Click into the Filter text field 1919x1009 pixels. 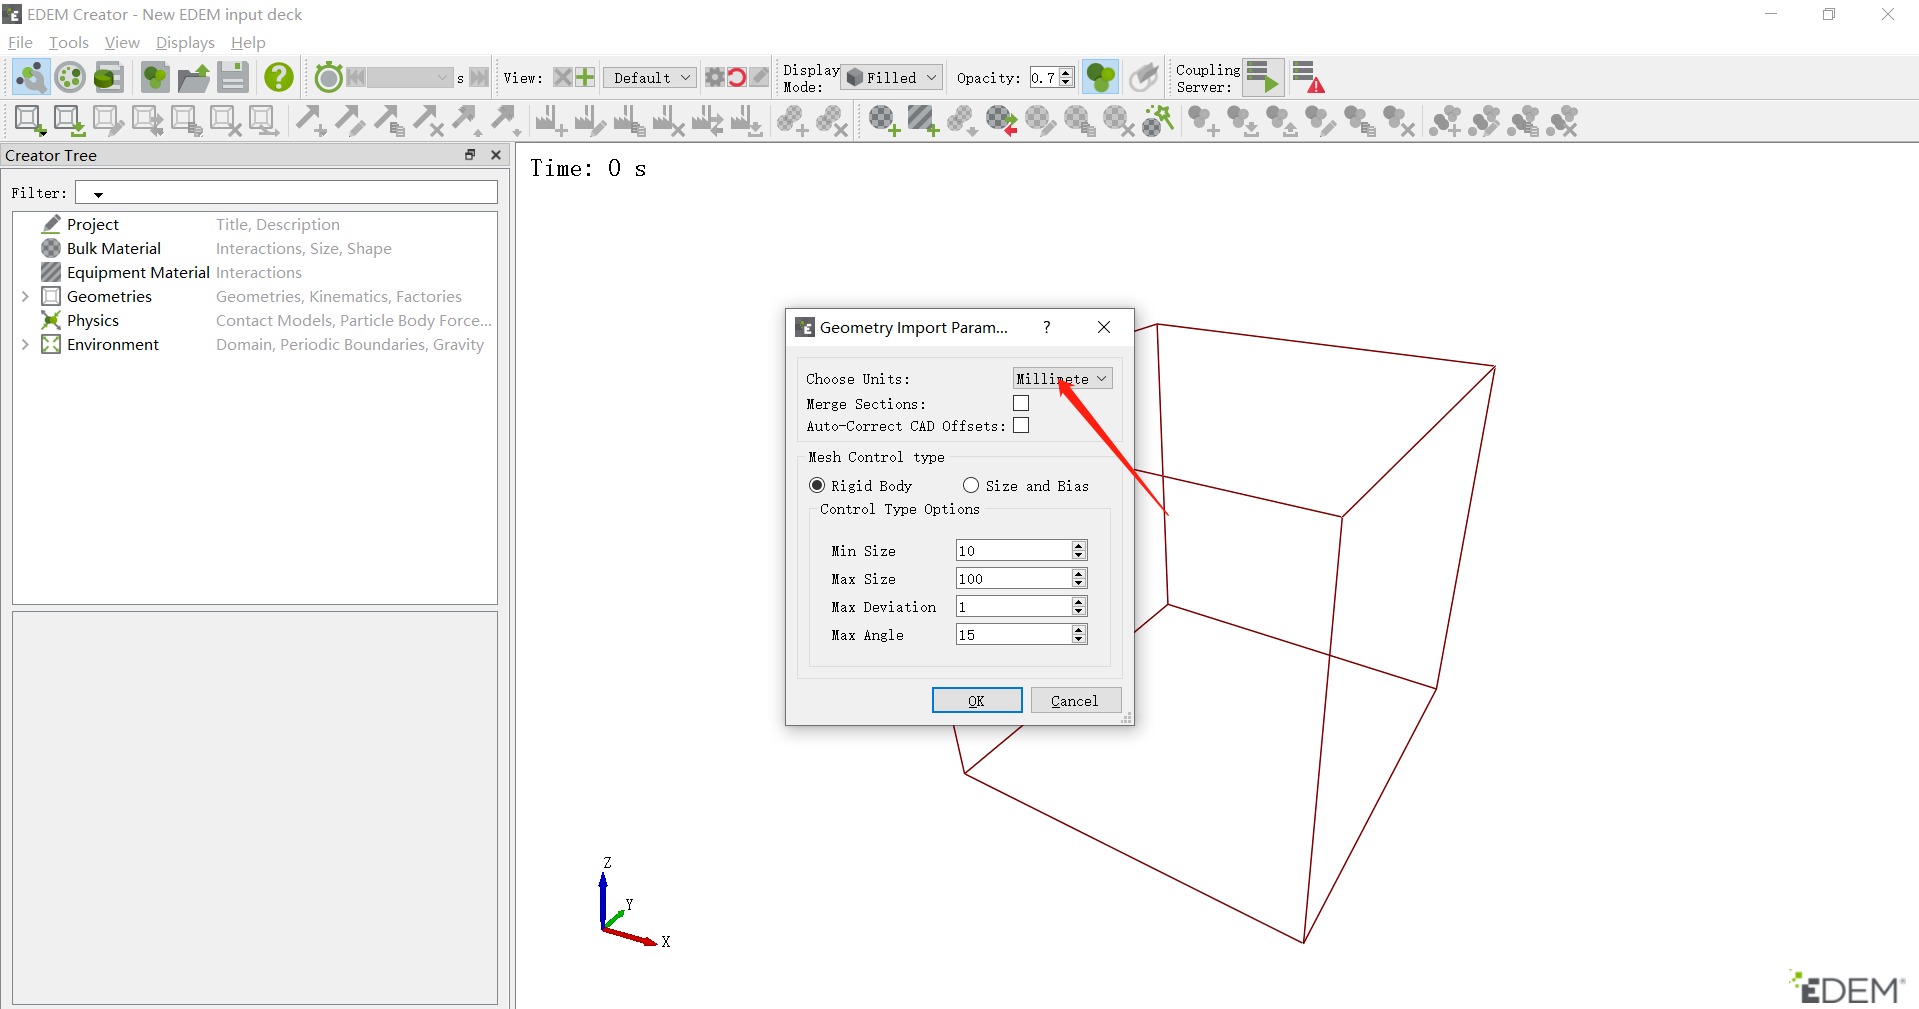click(x=286, y=192)
